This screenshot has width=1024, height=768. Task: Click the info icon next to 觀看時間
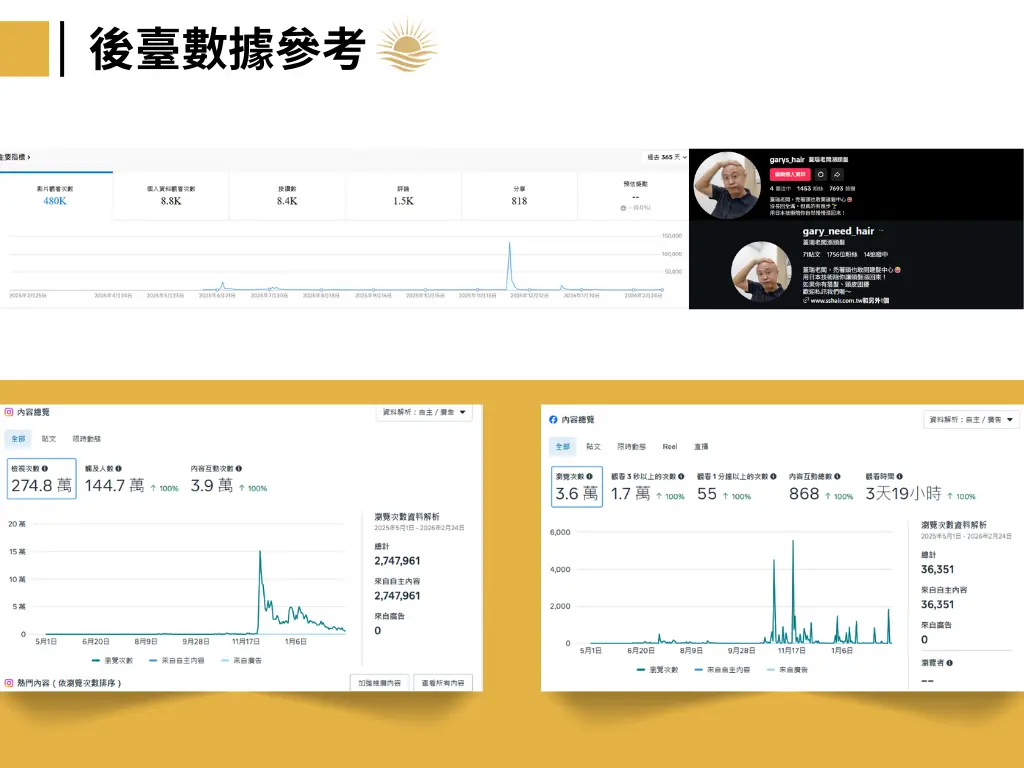pyautogui.click(x=901, y=477)
